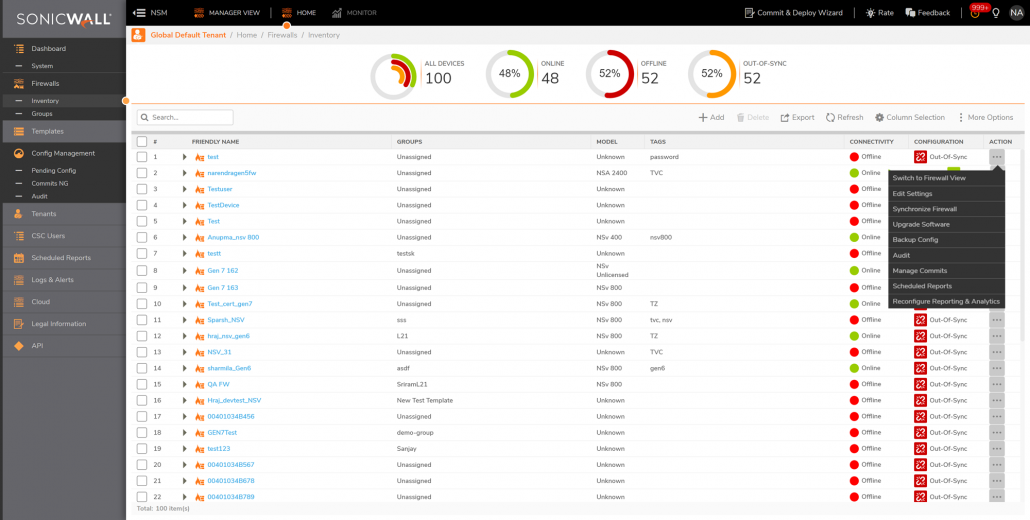
Task: Expand the sharmila_Gen6 row
Action: (x=185, y=368)
